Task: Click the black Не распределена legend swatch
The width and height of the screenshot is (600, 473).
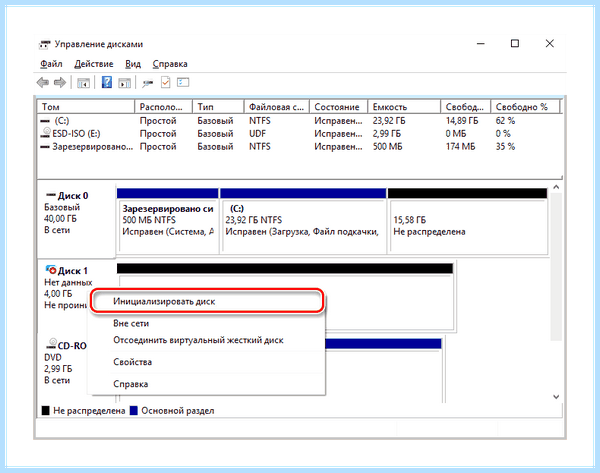Action: 46,411
